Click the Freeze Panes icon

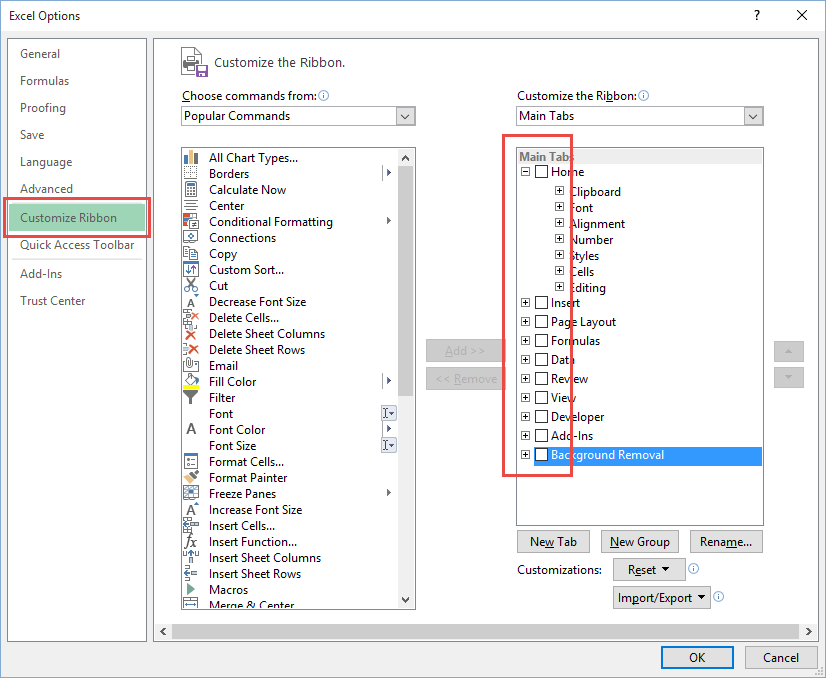tap(191, 494)
